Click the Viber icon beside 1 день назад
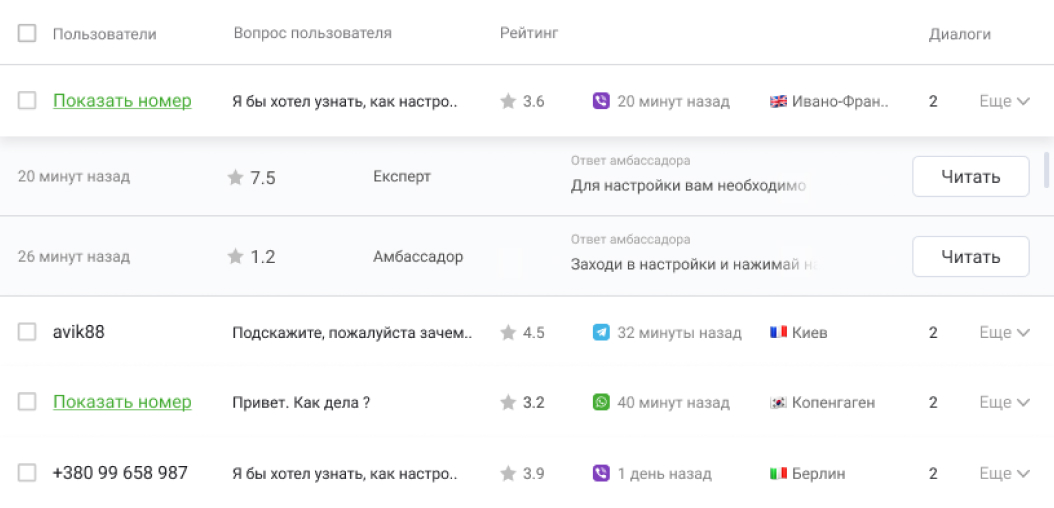 [x=601, y=473]
